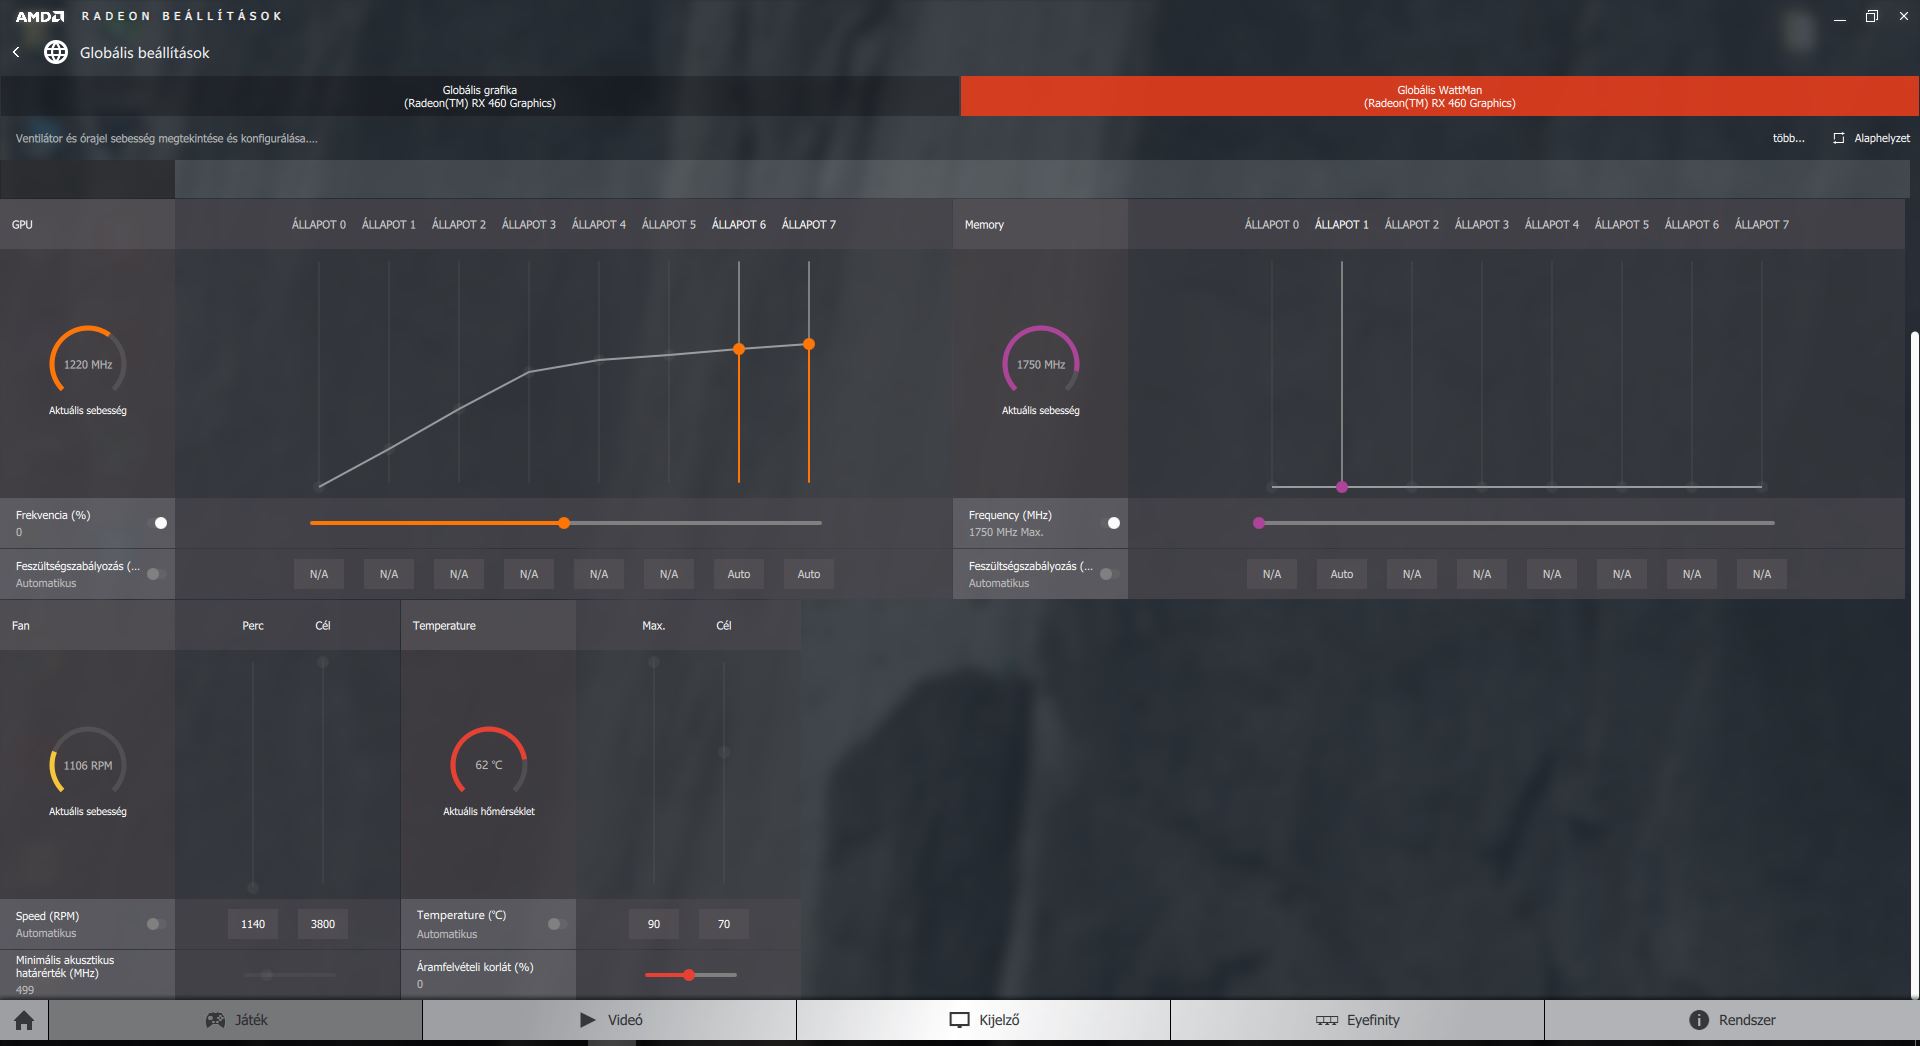Viewport: 1920px width, 1046px height.
Task: Select the Globális WattMan tab
Action: [1440, 96]
